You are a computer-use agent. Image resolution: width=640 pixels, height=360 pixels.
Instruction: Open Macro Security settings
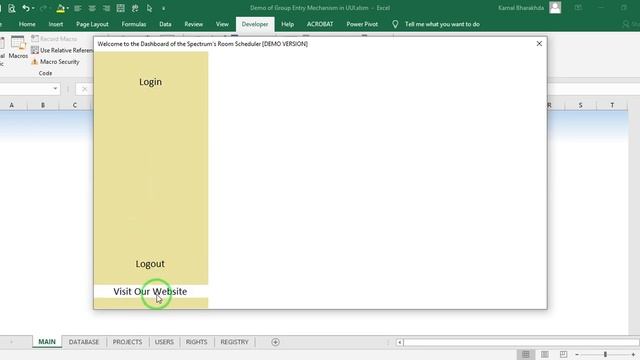[x=55, y=62]
